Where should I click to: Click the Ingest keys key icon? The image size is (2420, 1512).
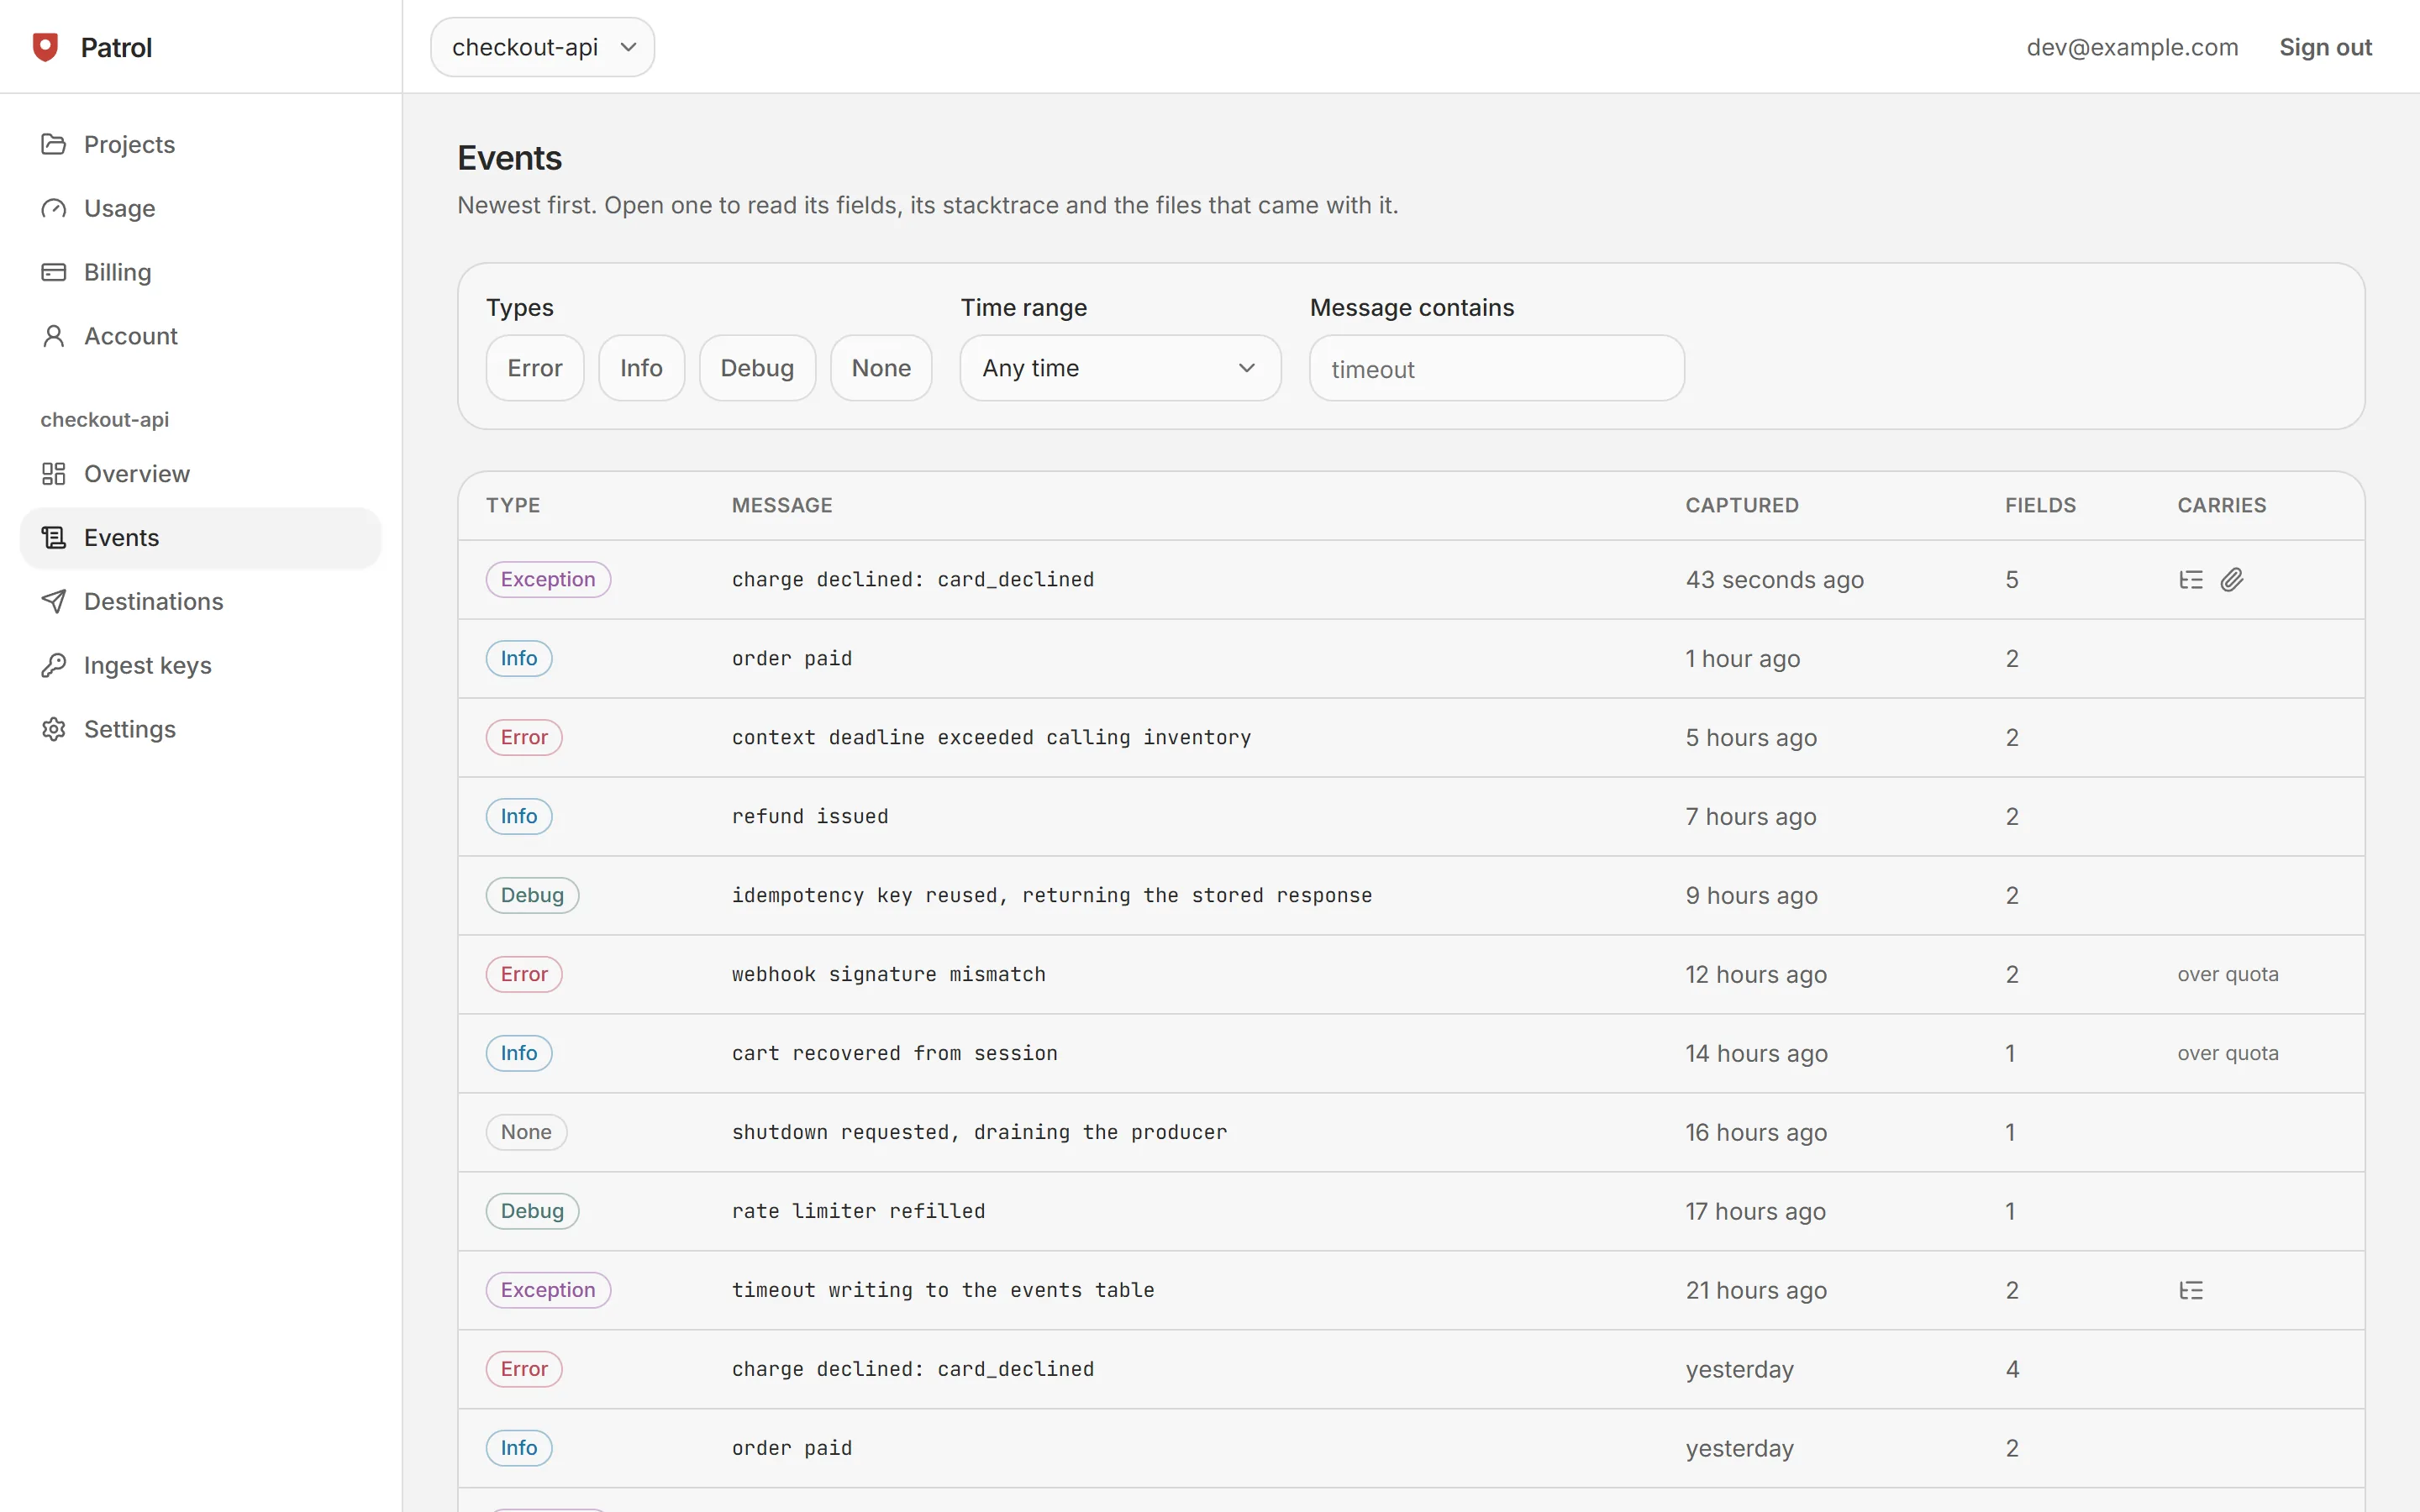(54, 665)
